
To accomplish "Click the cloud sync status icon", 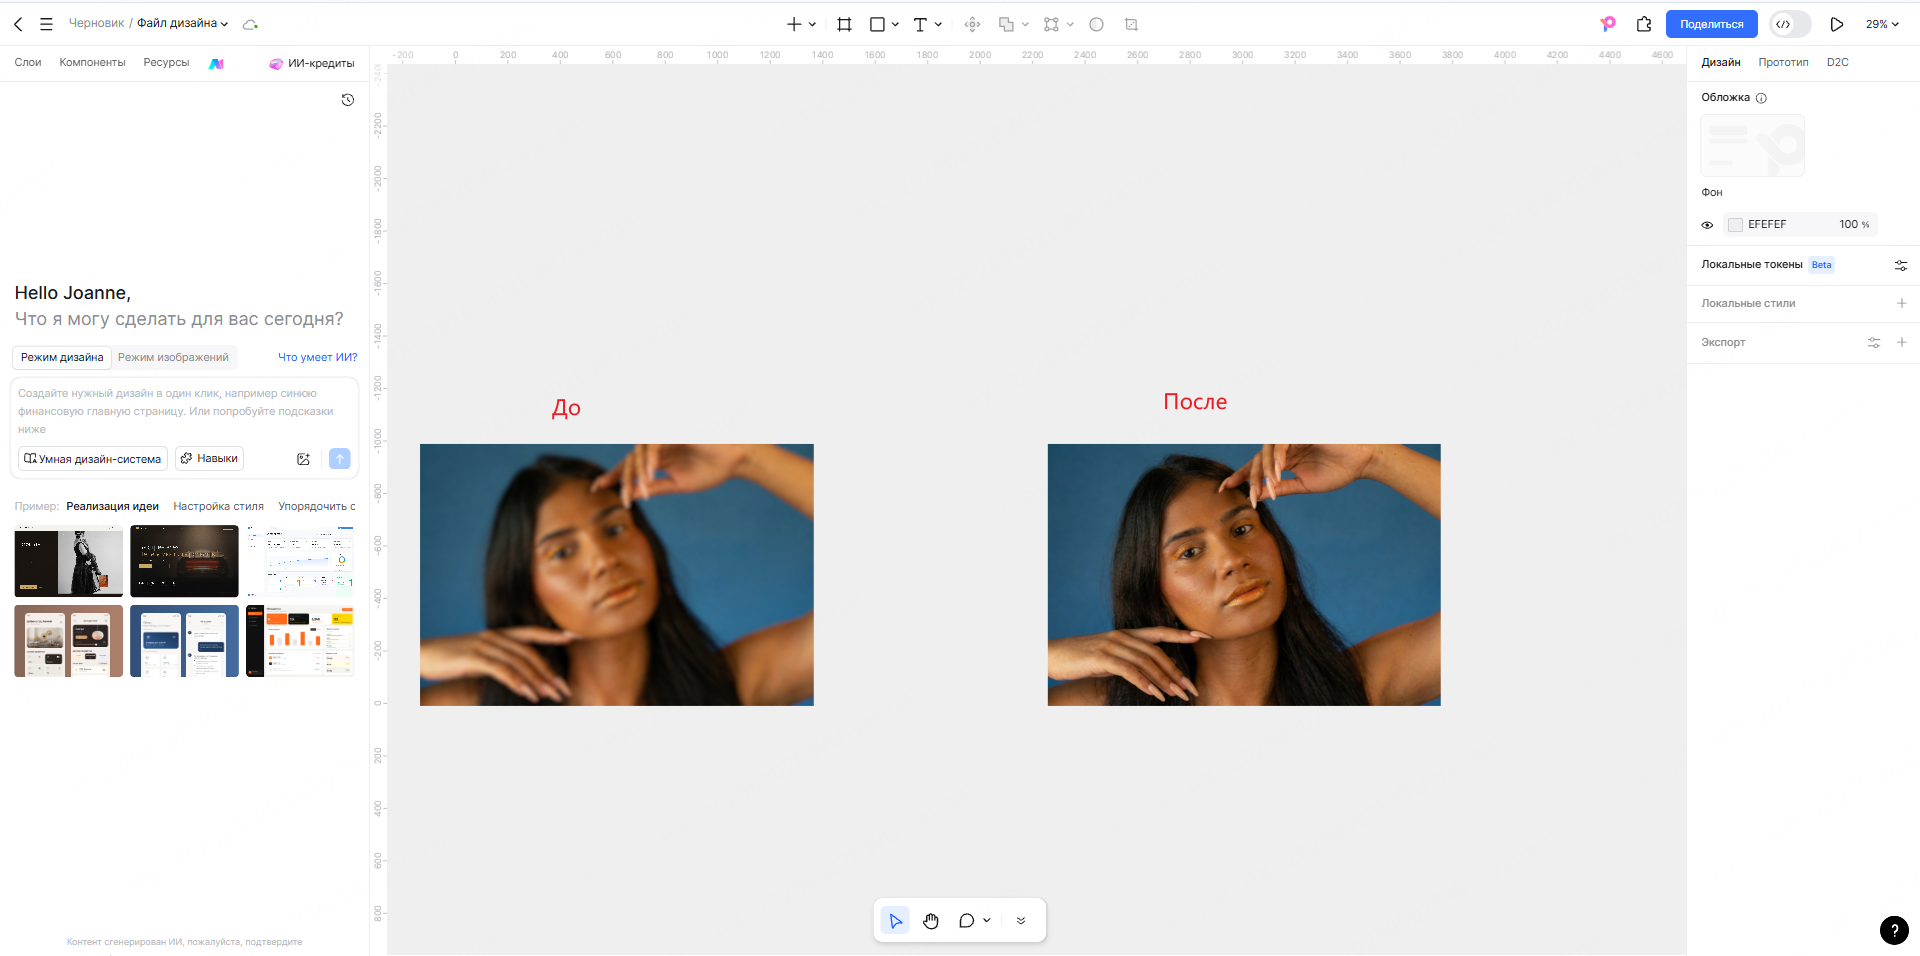I will [x=250, y=24].
